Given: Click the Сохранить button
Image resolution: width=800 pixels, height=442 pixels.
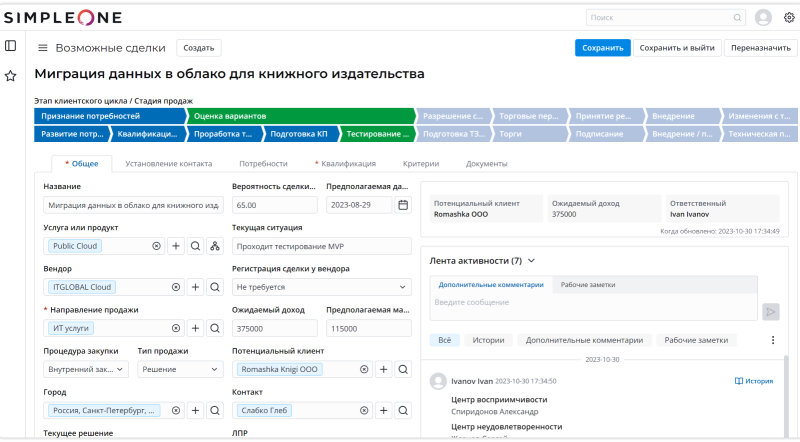Looking at the screenshot, I should click(x=603, y=48).
